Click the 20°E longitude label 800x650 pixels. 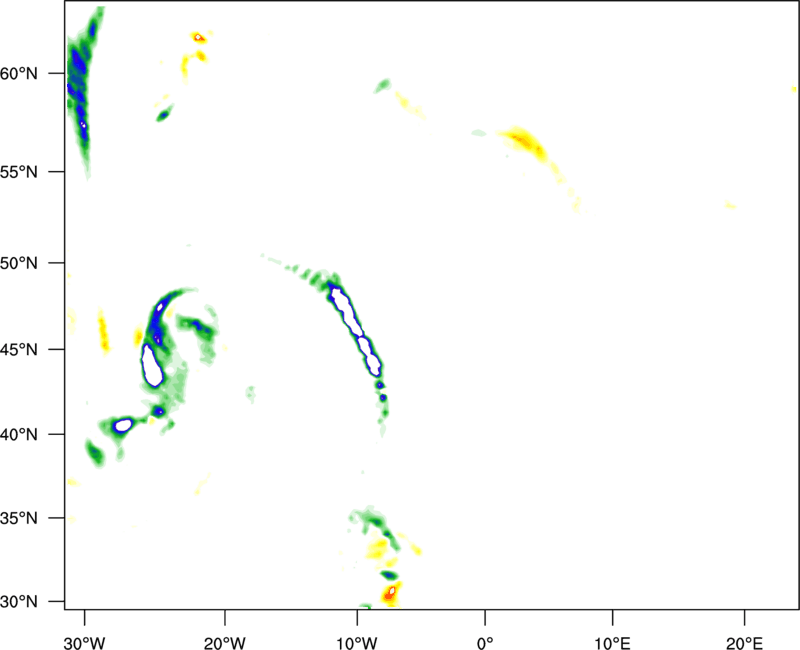point(744,643)
